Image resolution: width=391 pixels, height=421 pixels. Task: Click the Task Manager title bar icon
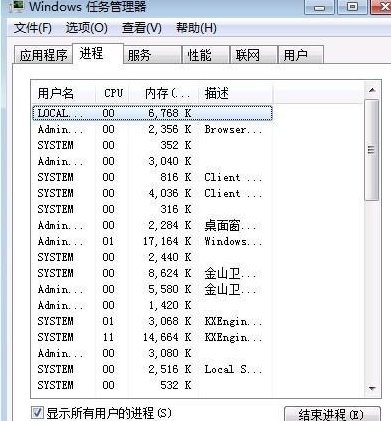point(16,6)
